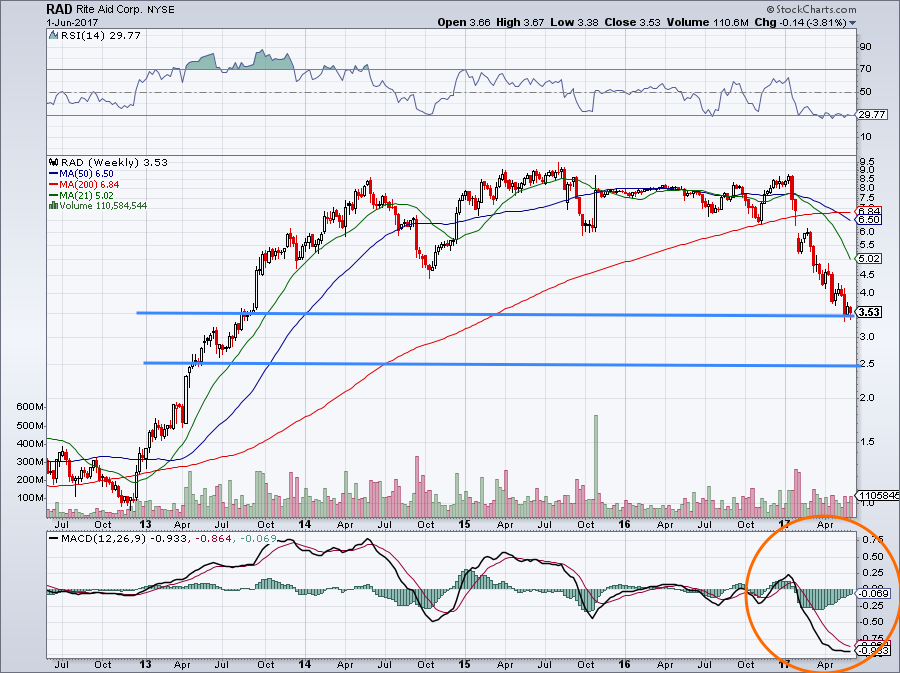Click the 600M label on the volume scale
Screen dimensions: 900x673
(30, 407)
